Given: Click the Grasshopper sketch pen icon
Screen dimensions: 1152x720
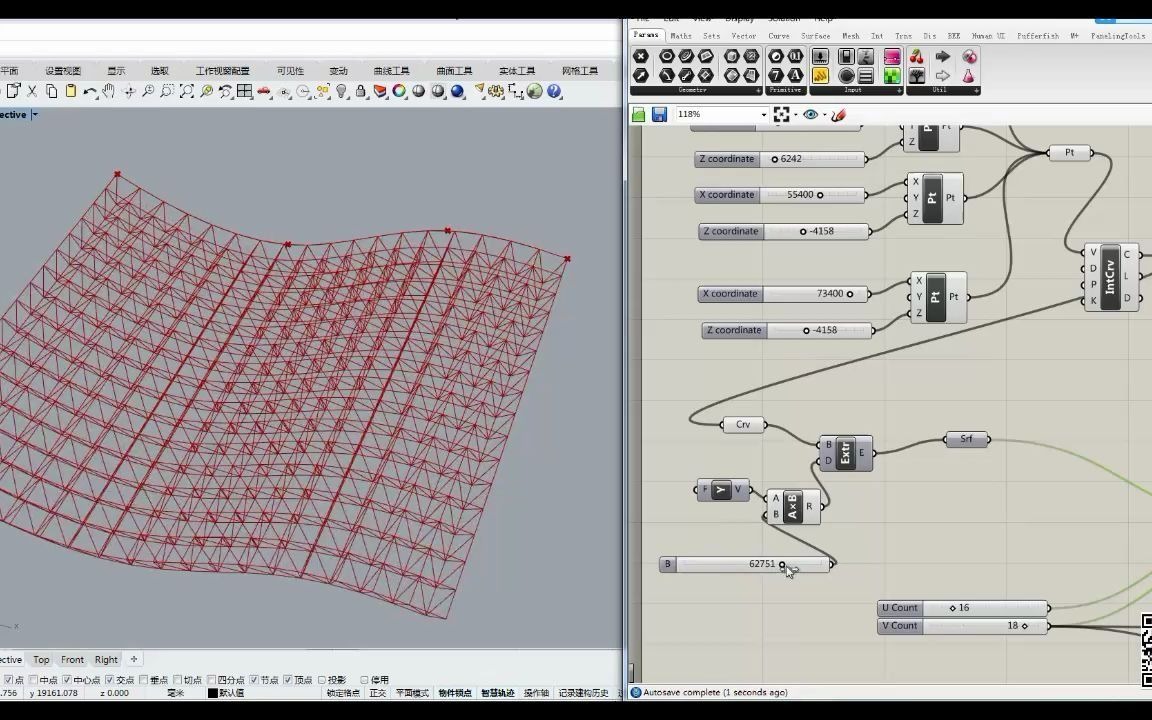Looking at the screenshot, I should click(x=838, y=115).
